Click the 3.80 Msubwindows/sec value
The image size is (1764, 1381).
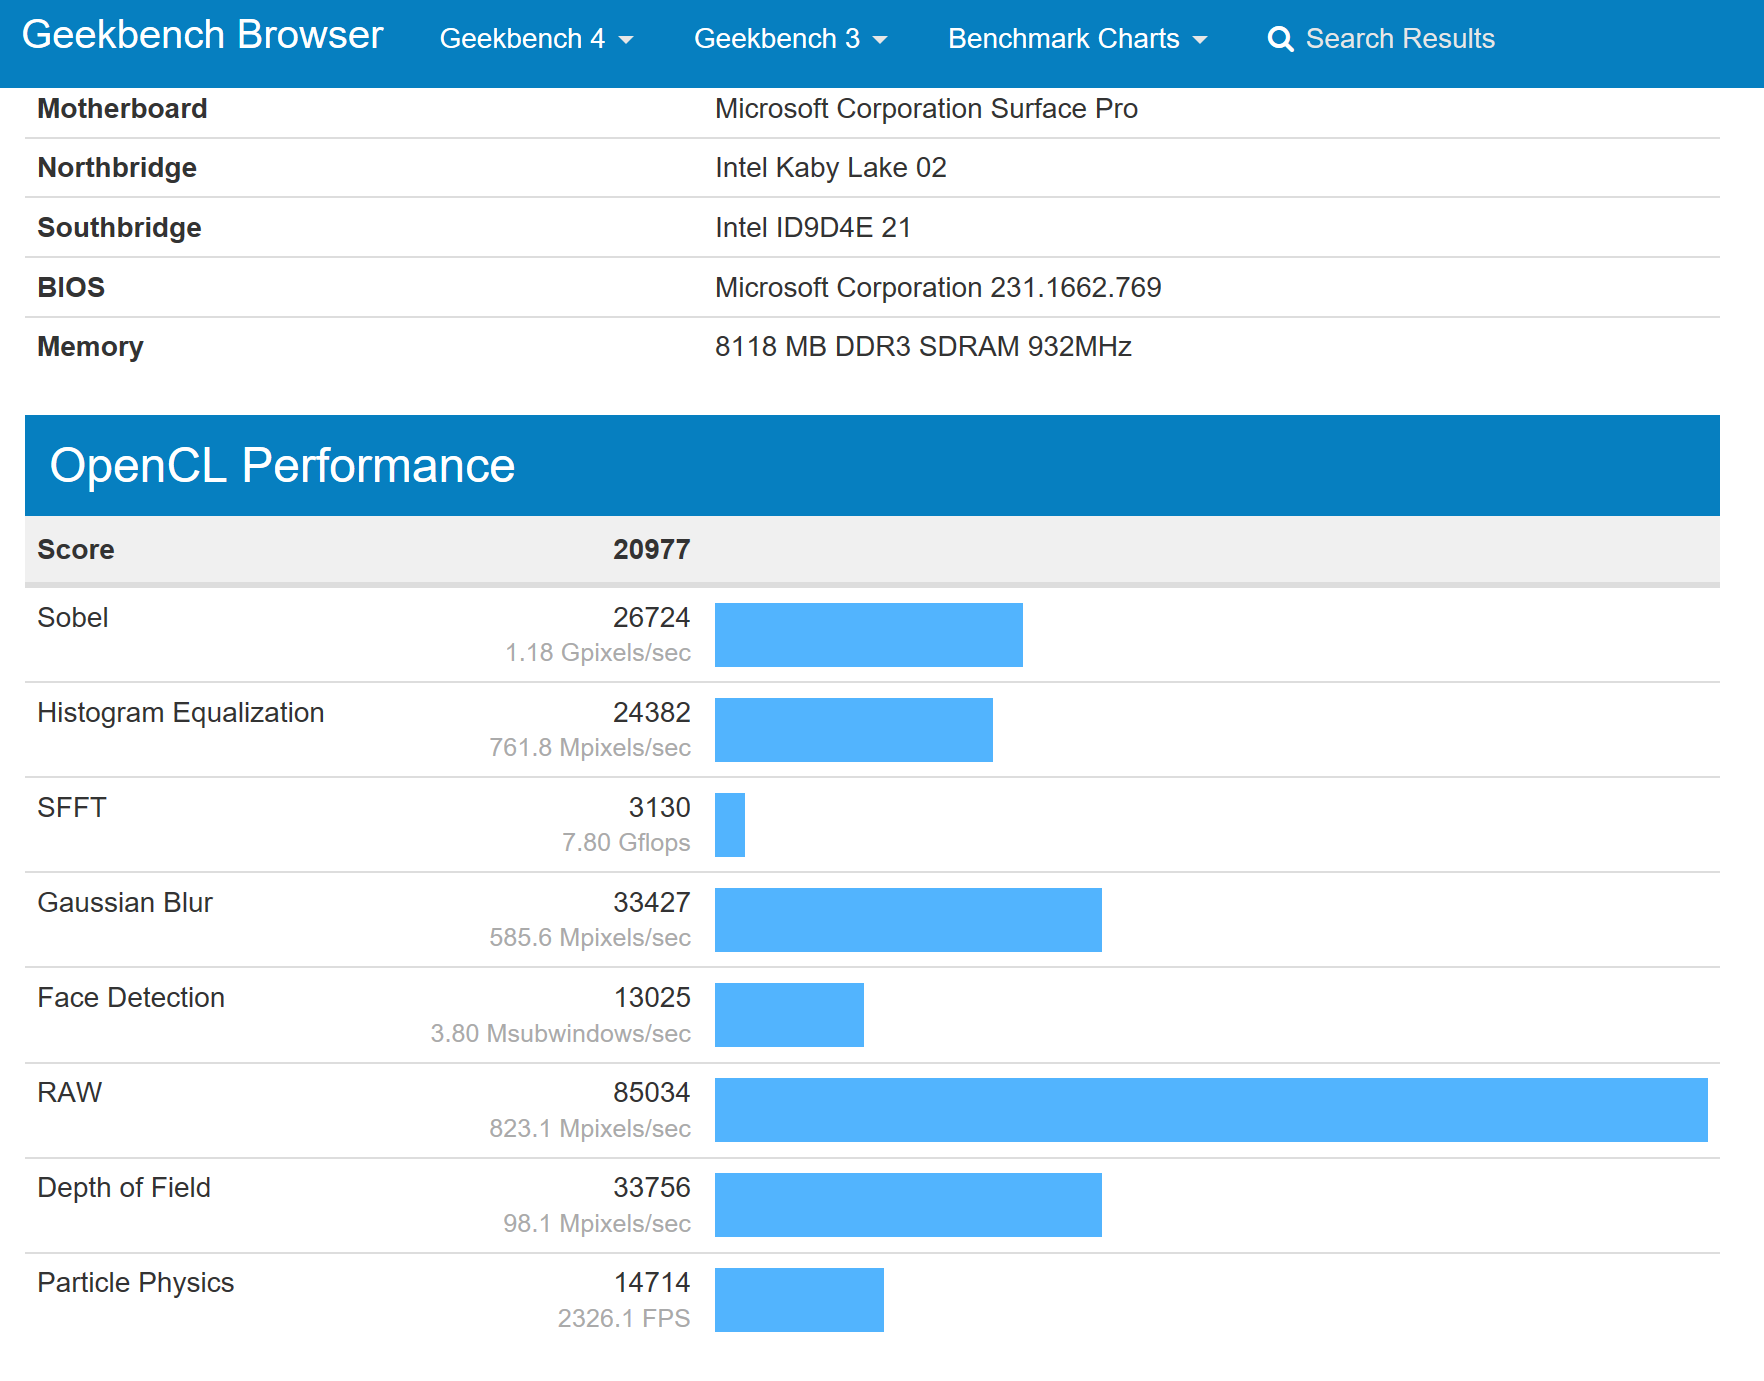(x=560, y=1033)
